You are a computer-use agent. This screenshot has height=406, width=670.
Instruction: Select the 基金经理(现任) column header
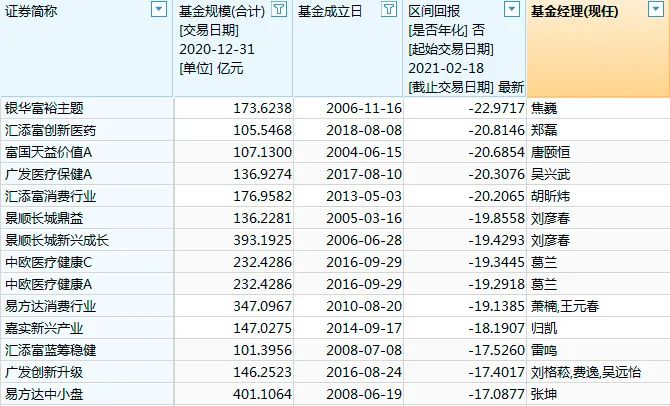[x=598, y=48]
